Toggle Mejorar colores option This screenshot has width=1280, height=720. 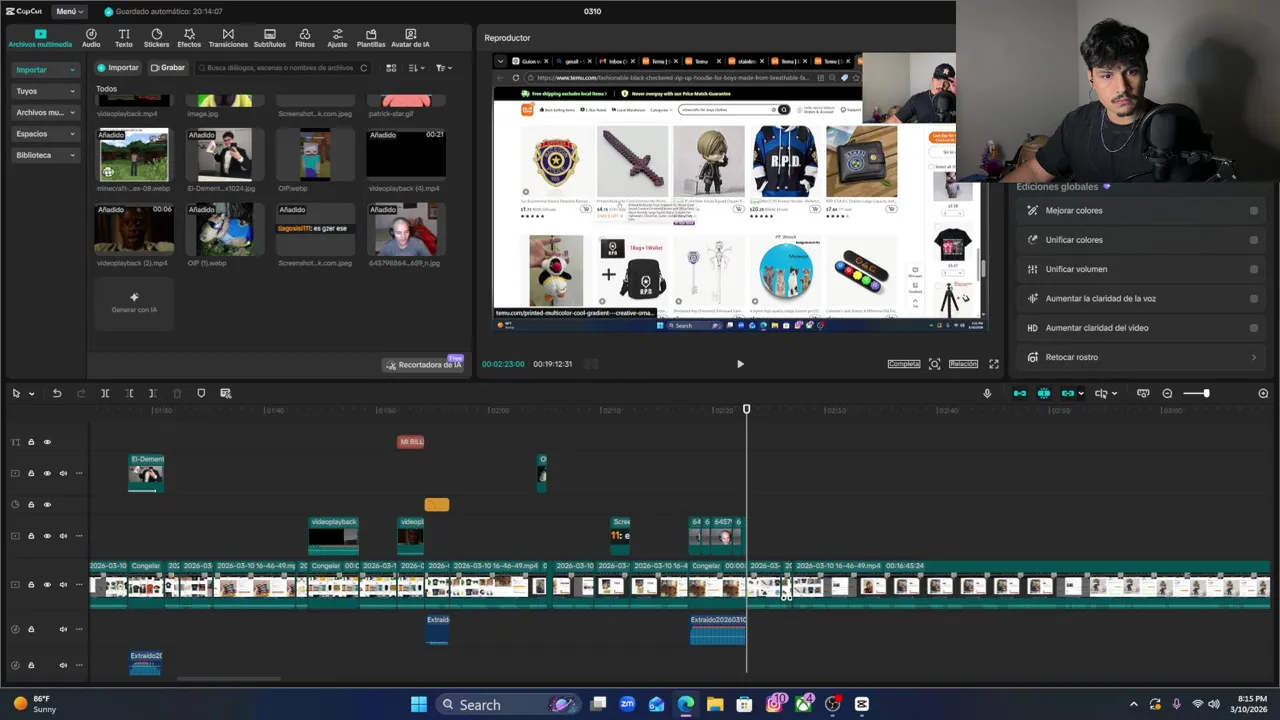point(1253,211)
